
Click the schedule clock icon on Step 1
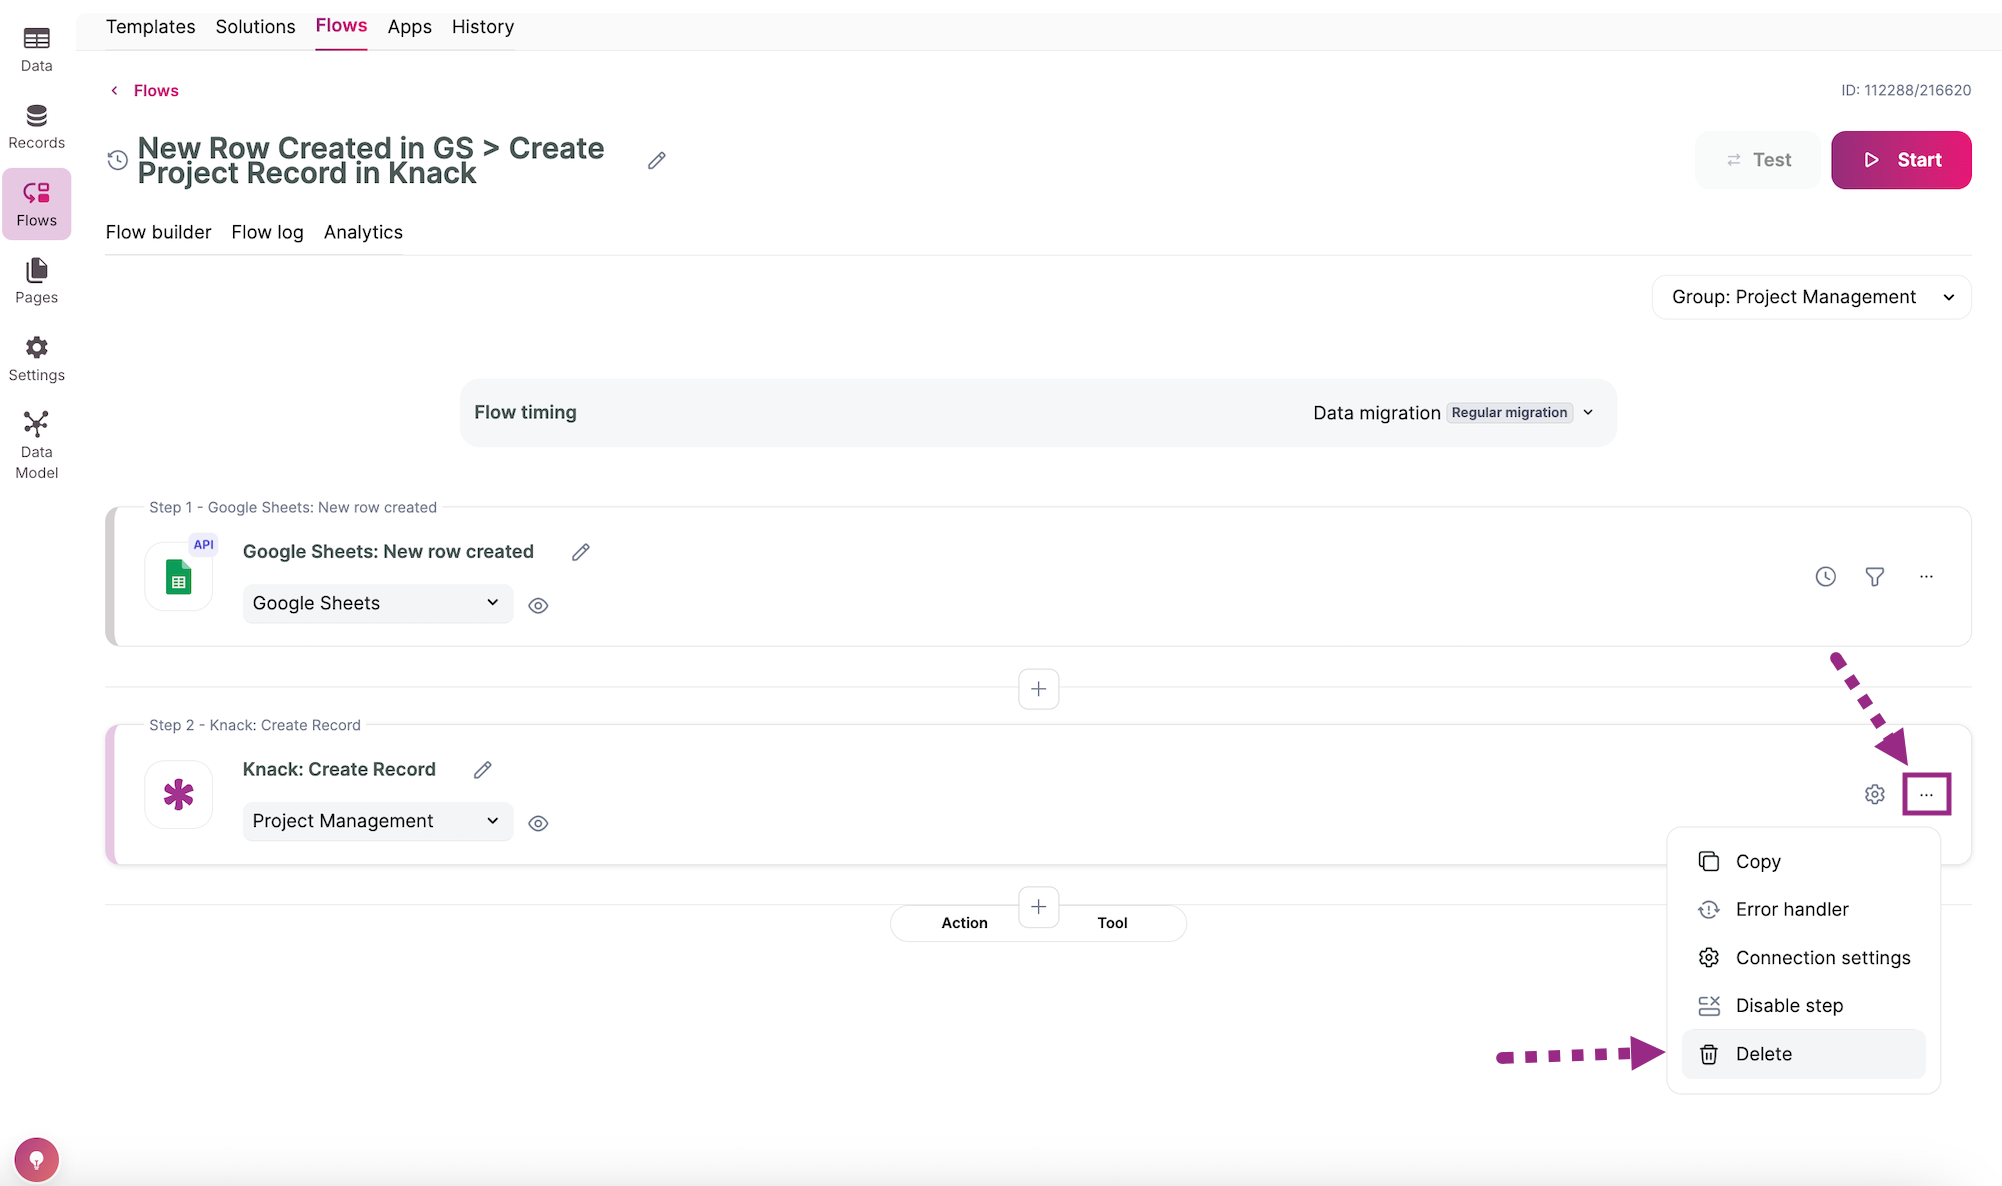pyautogui.click(x=1825, y=577)
